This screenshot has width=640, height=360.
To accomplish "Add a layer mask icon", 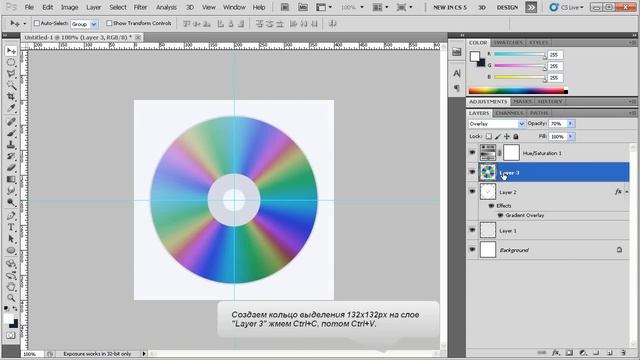I will pyautogui.click(x=569, y=353).
